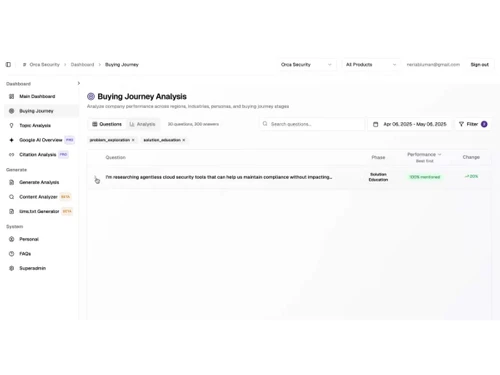
Task: Click the user email address in header
Action: 433,65
